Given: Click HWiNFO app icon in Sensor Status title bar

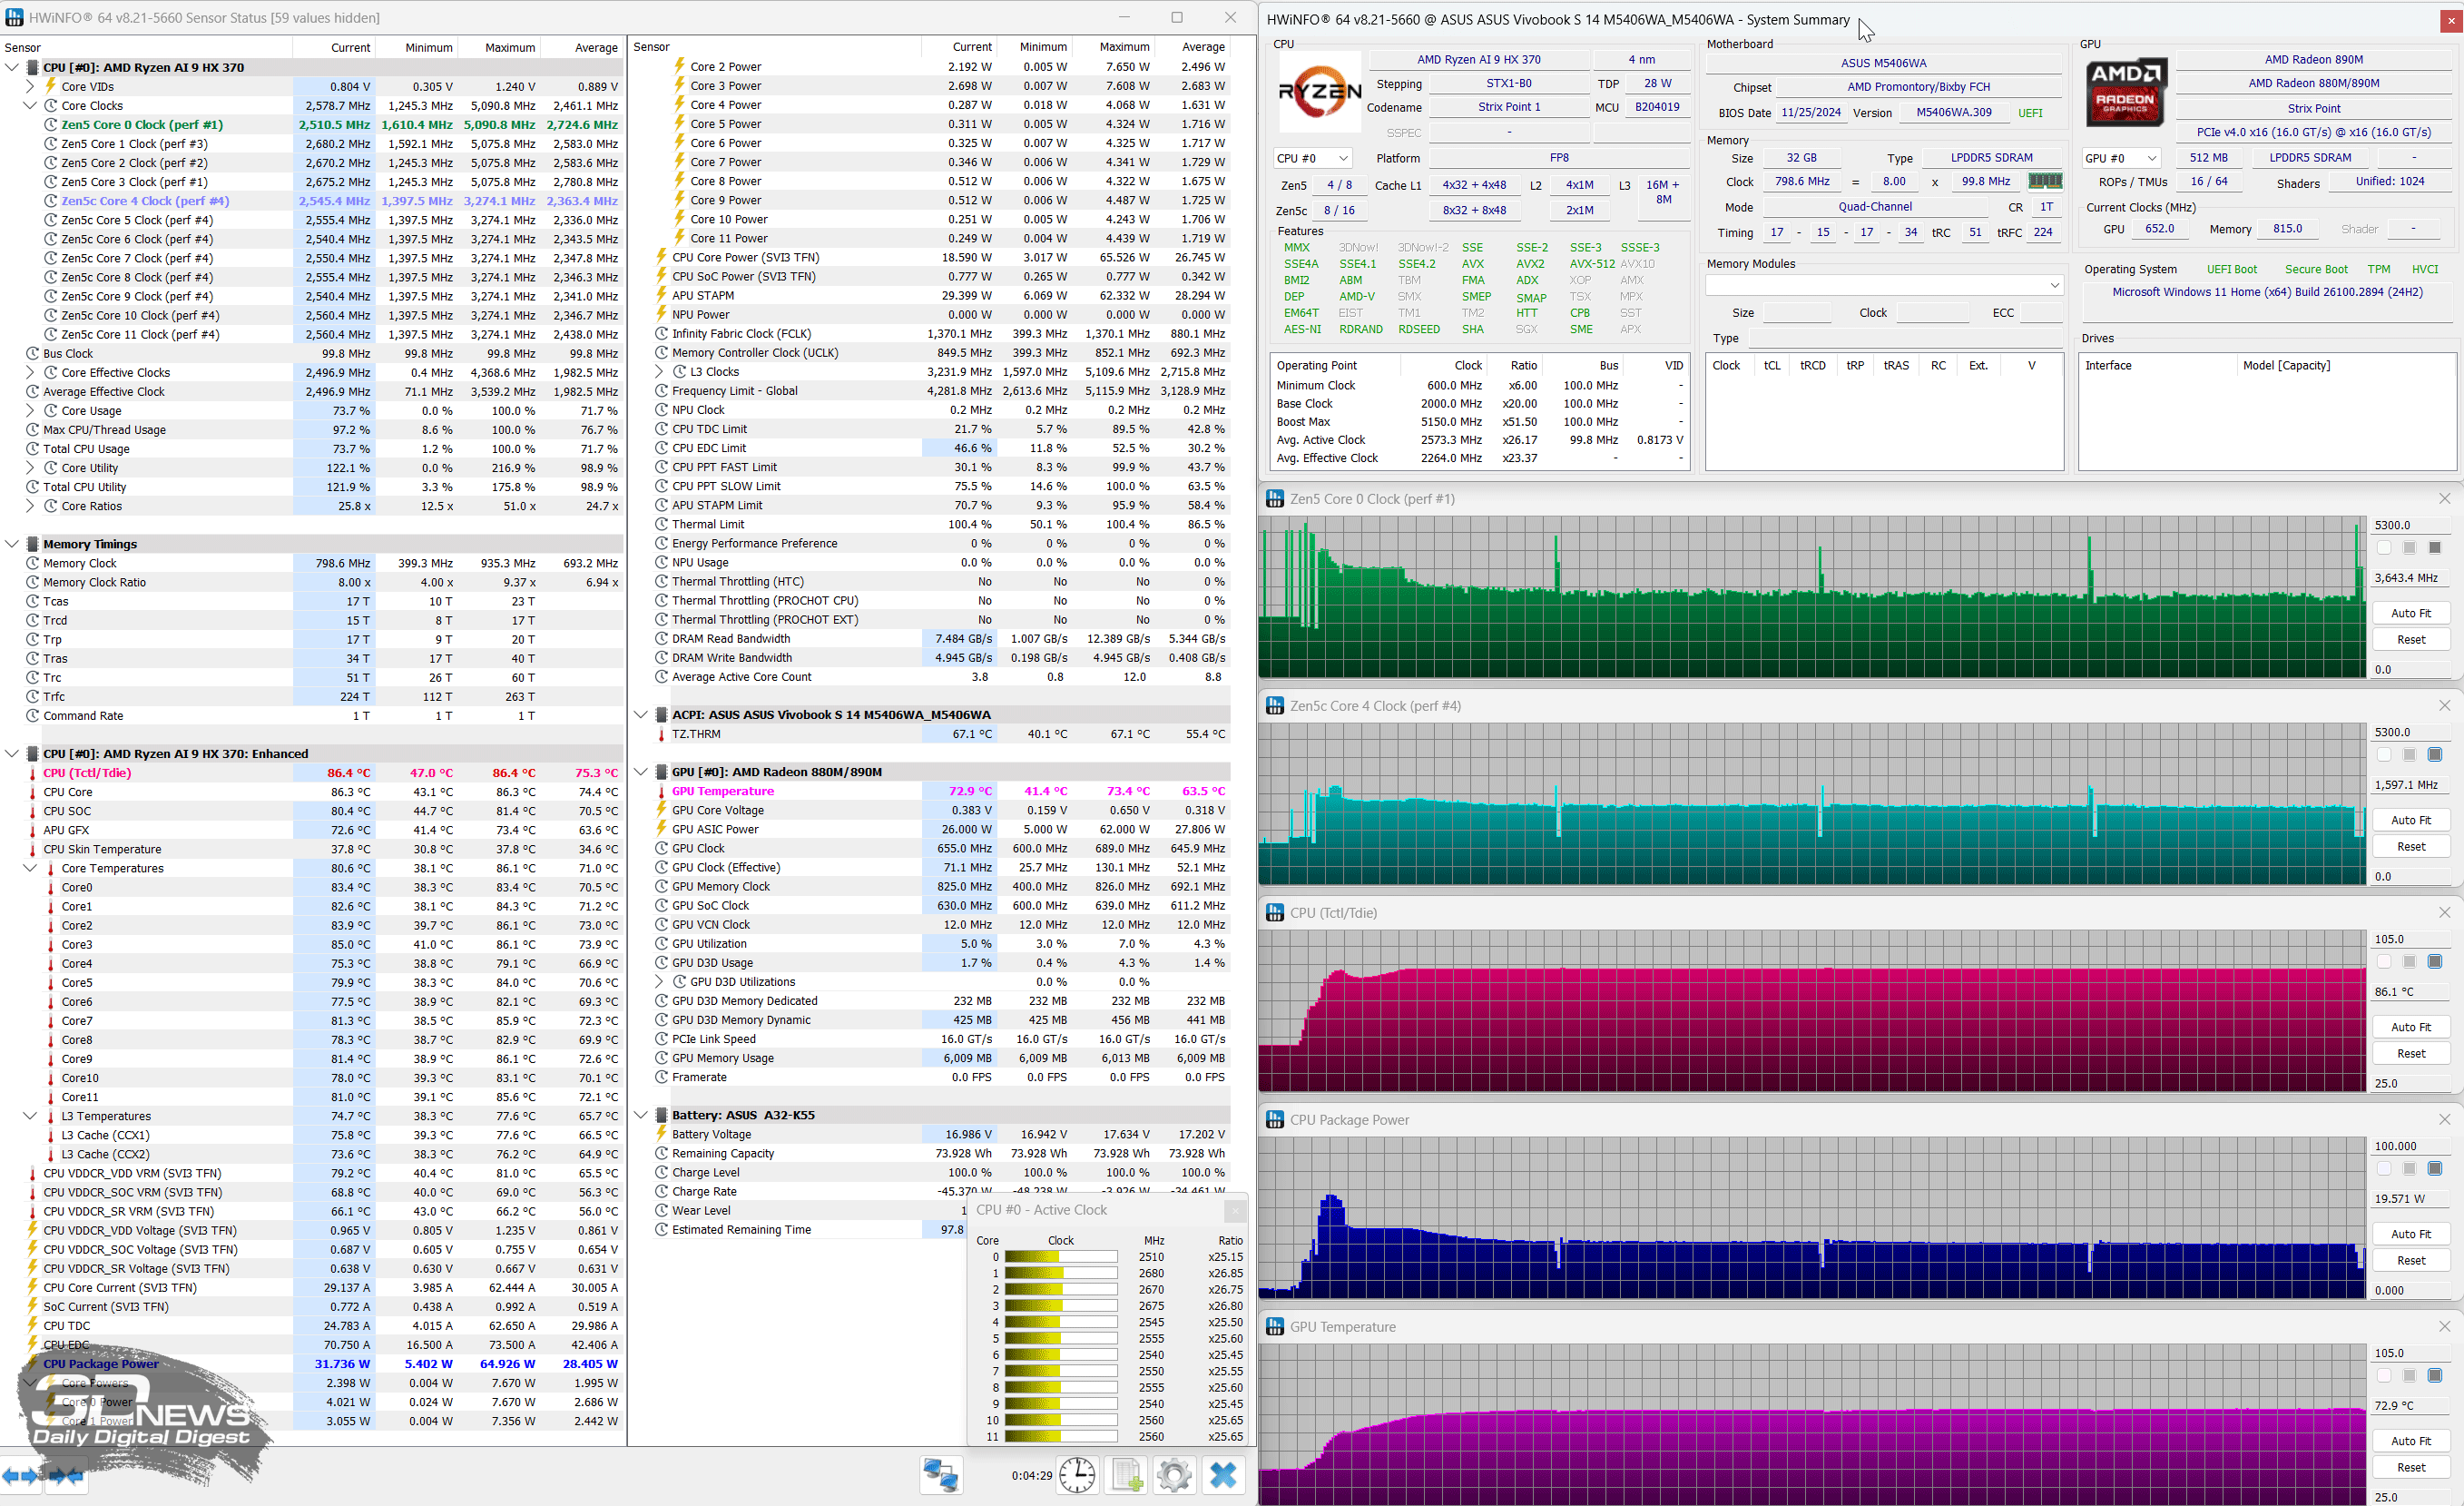Looking at the screenshot, I should click(x=14, y=17).
